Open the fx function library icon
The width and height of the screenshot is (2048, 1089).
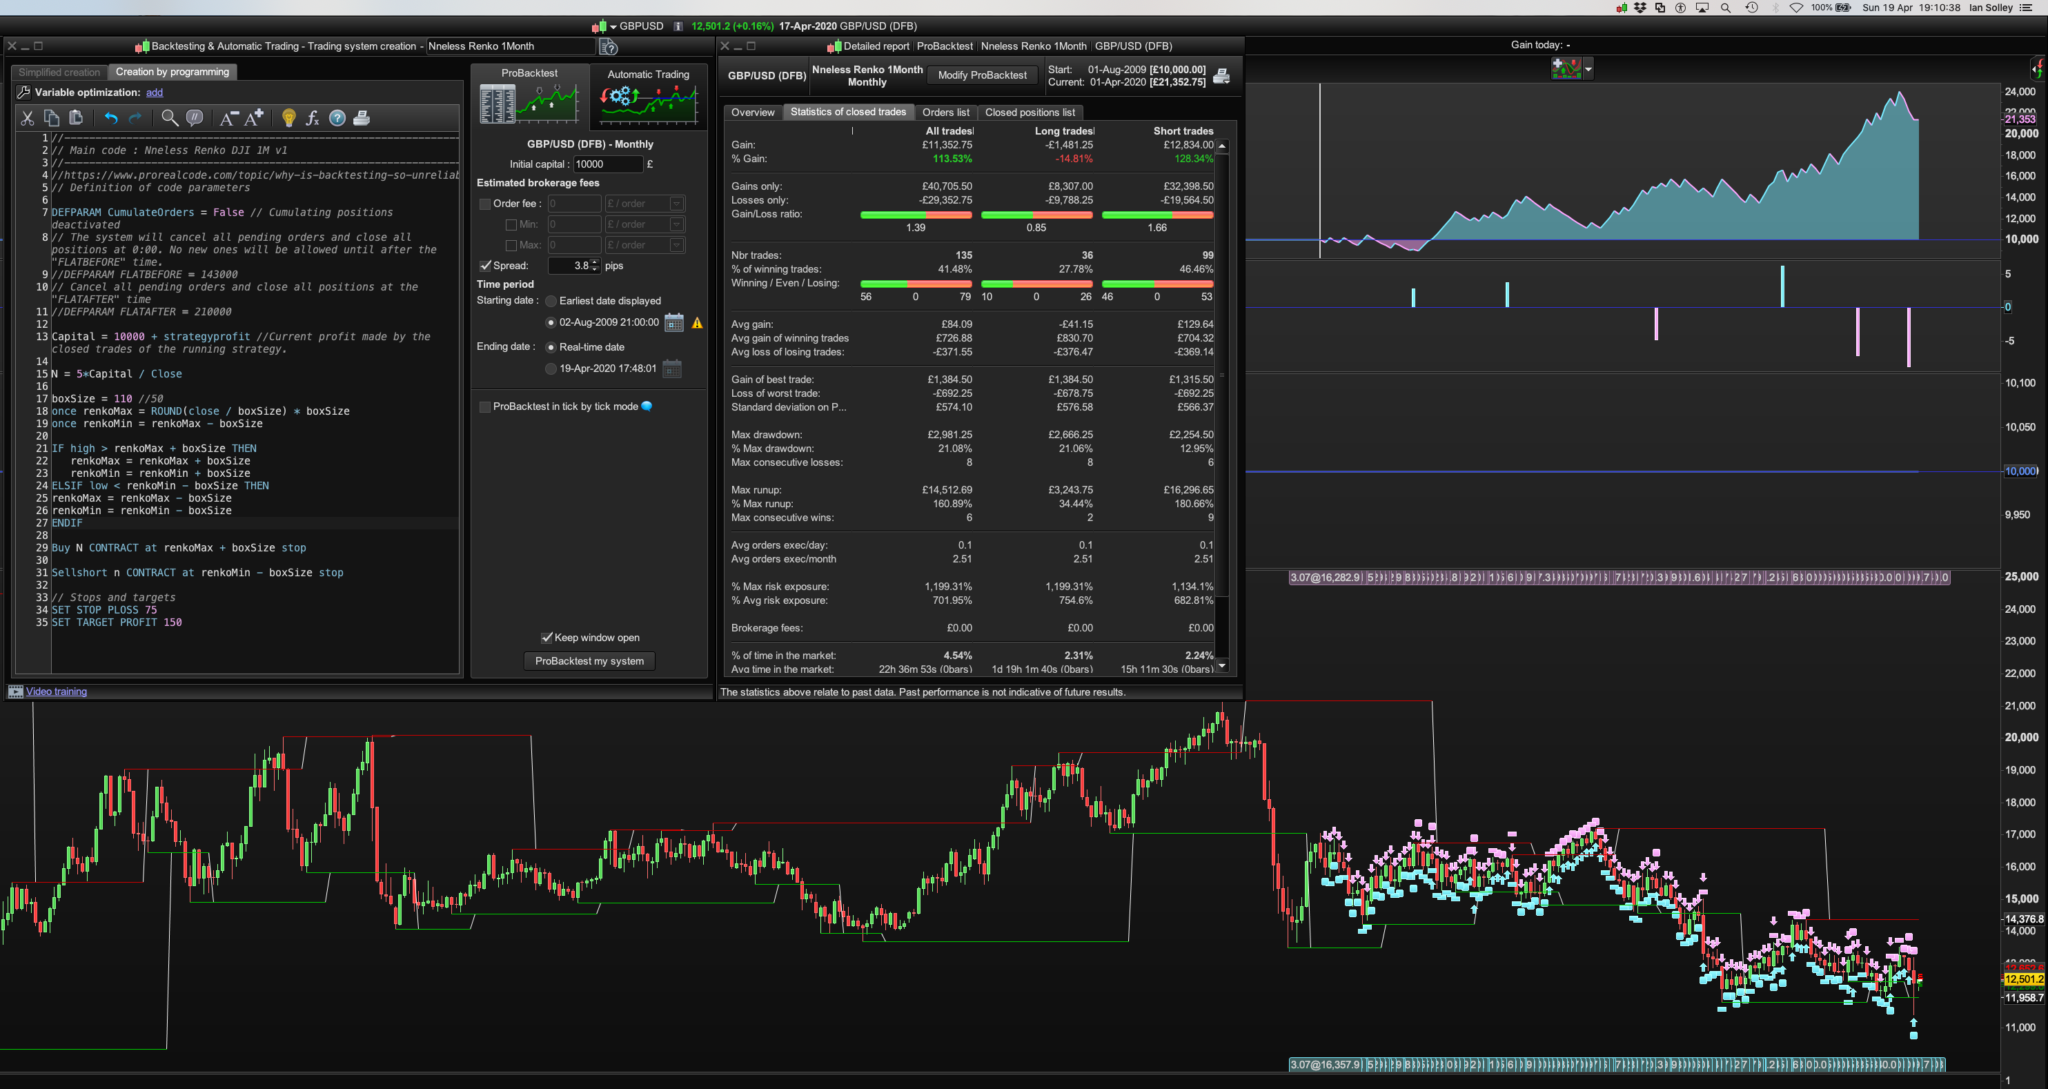pos(312,118)
